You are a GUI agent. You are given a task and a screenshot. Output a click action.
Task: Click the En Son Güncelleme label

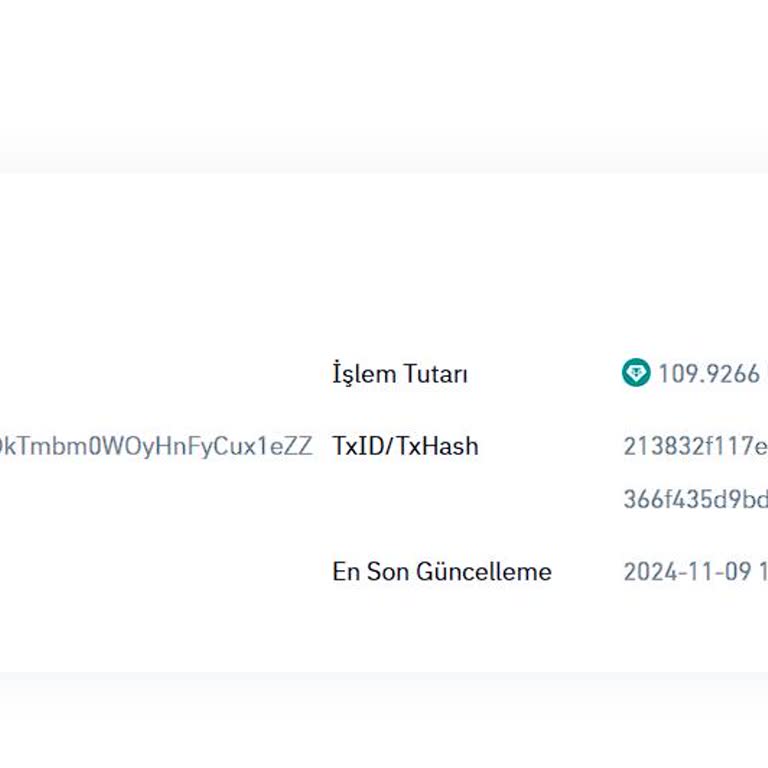click(442, 572)
